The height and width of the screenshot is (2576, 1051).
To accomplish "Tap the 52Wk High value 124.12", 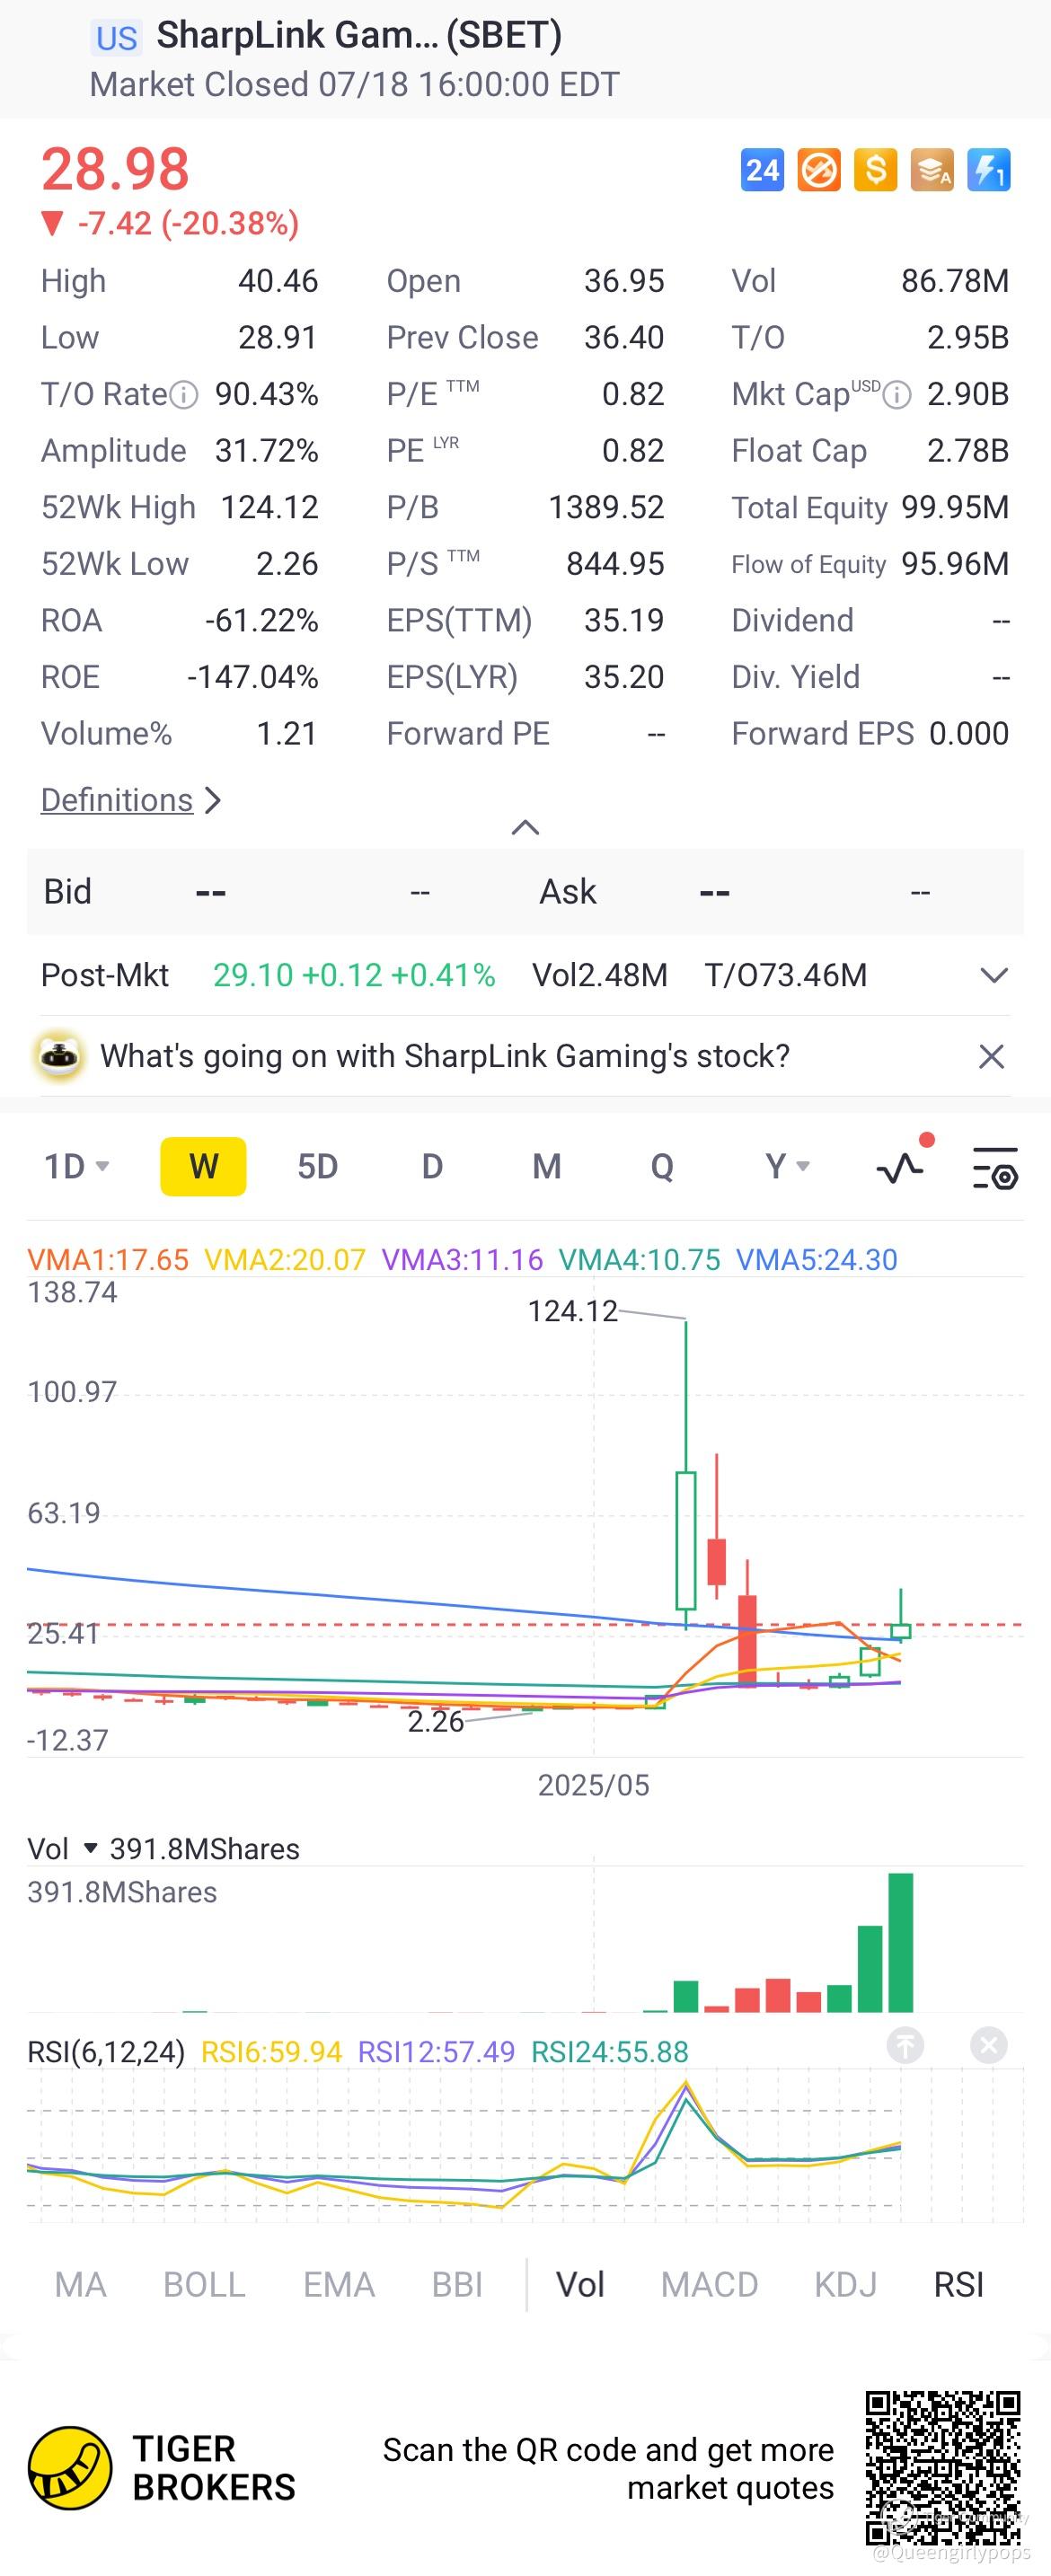I will [269, 507].
